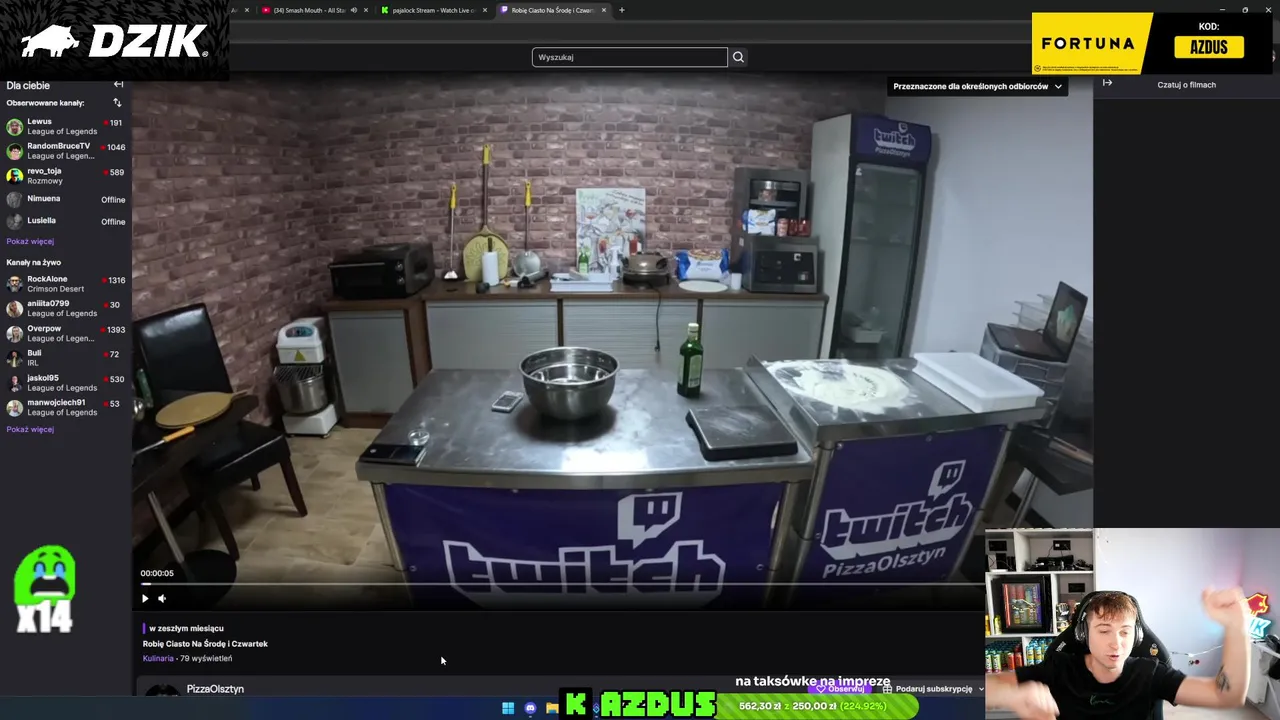Click the Nimuena Offline status
The image size is (1280, 720).
113,200
